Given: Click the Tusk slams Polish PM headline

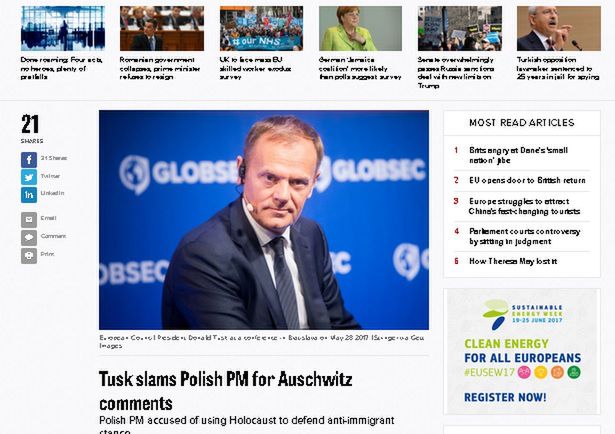Looking at the screenshot, I should point(226,391).
